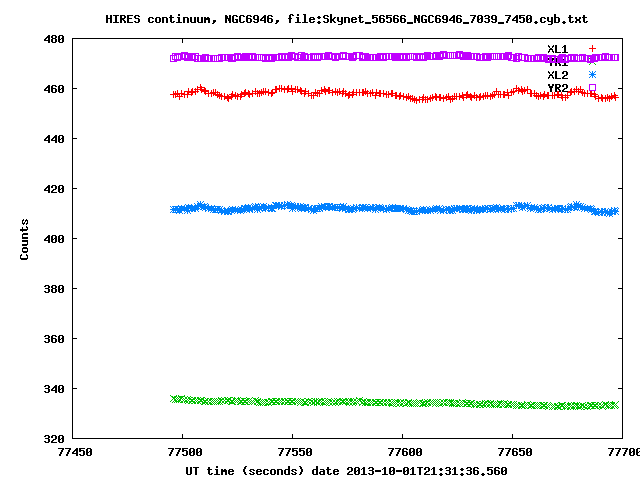
Task: Click the 380 y-axis tick label
Action: (x=54, y=289)
